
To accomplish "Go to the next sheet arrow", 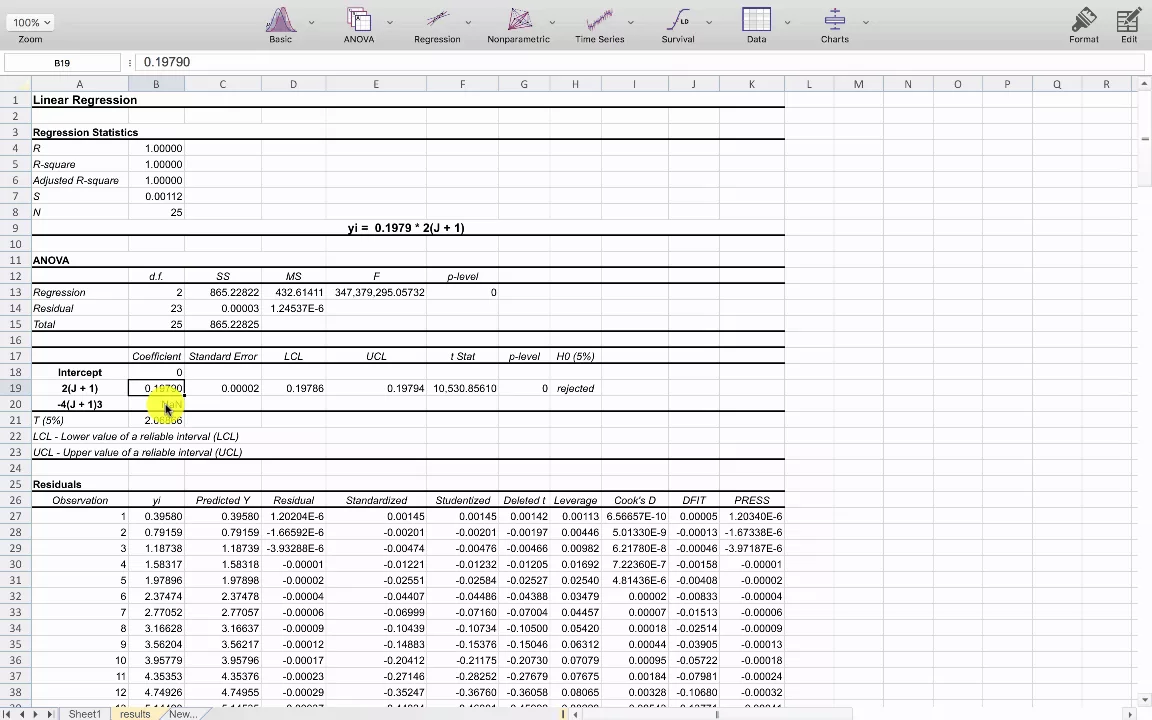I will 36,714.
